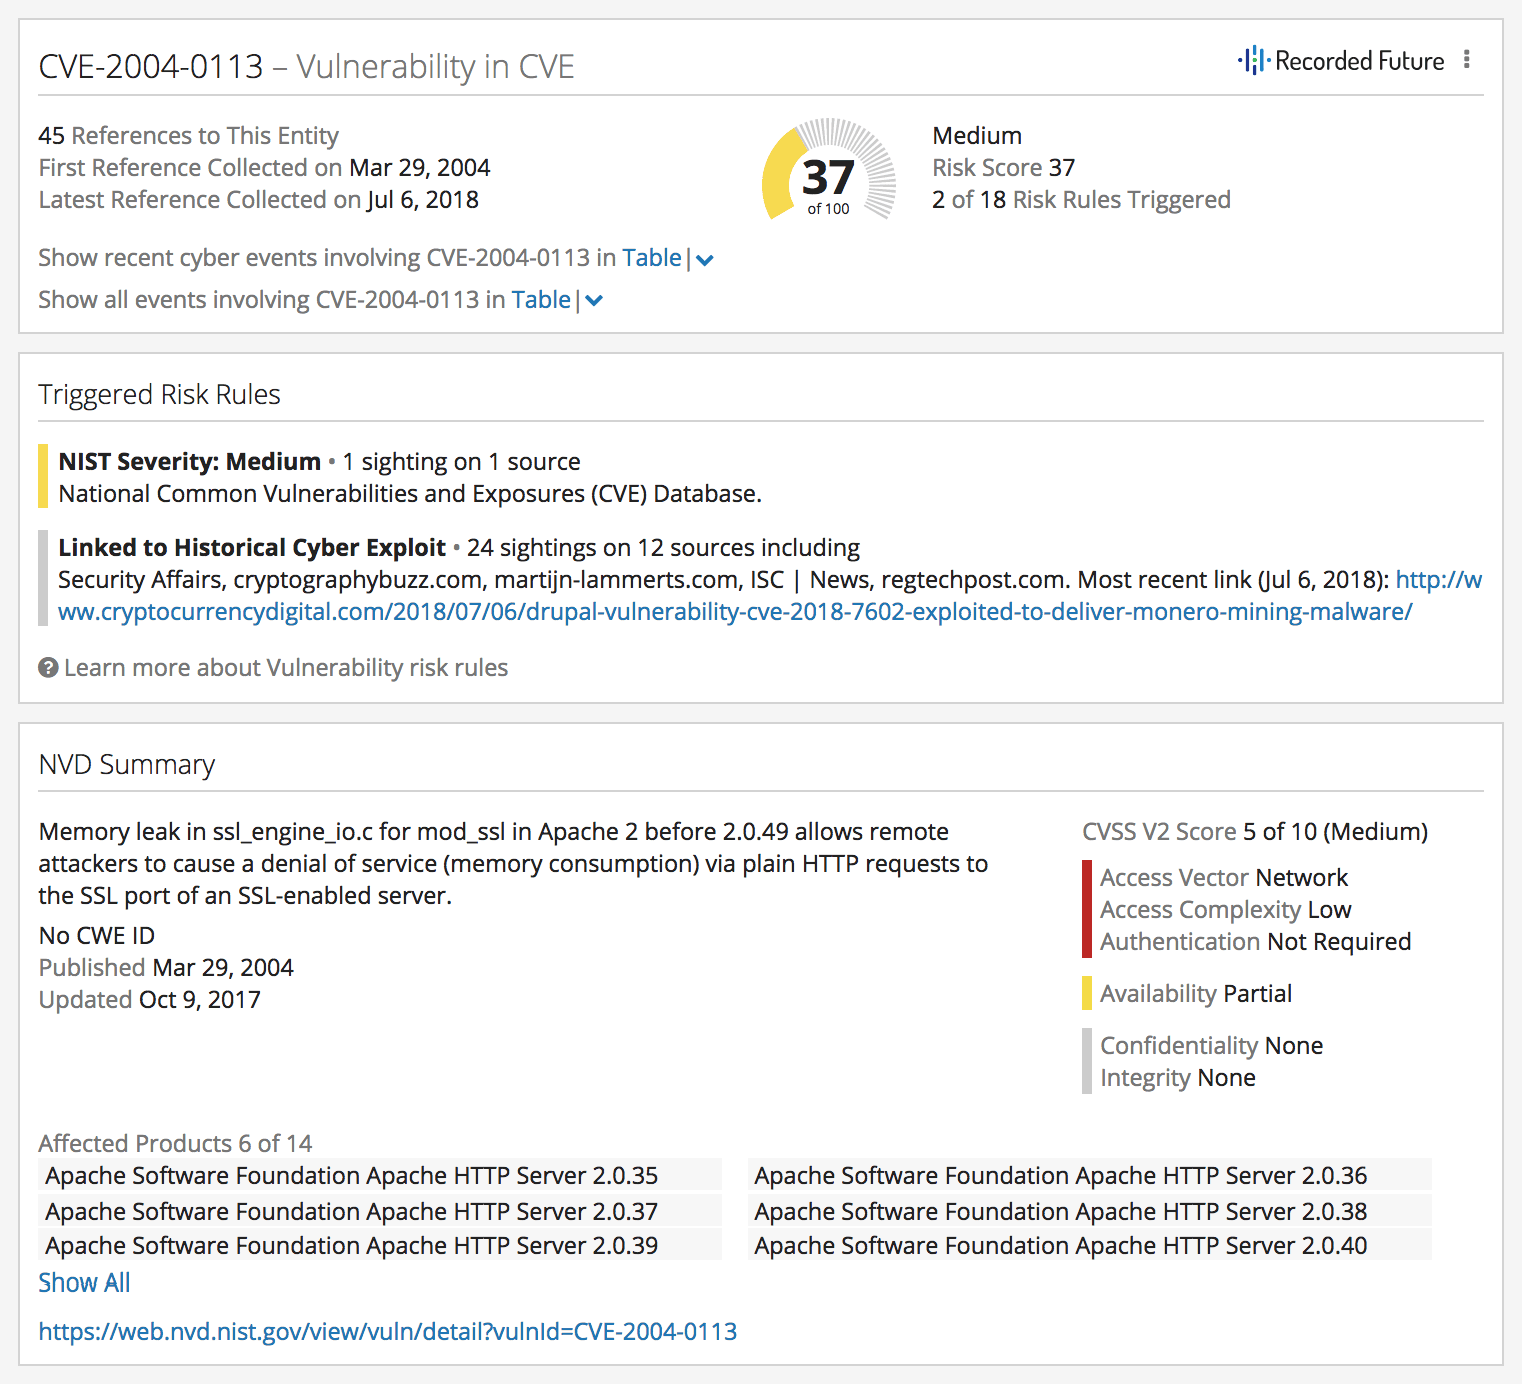Expand dropdown next to all events Table
Screen dimensions: 1522x1384
coord(594,301)
